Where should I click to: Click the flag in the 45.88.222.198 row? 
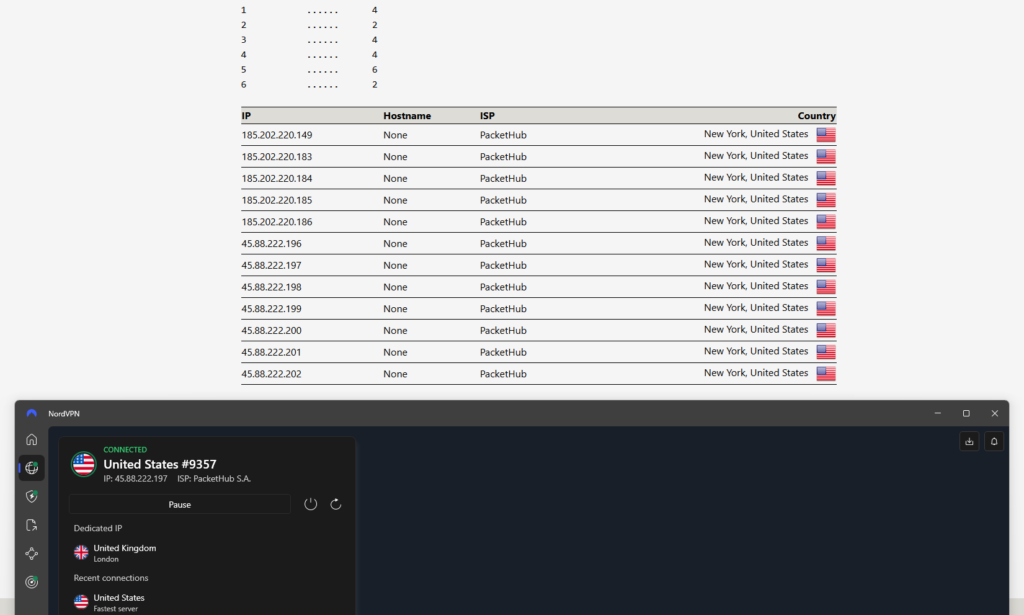826,287
